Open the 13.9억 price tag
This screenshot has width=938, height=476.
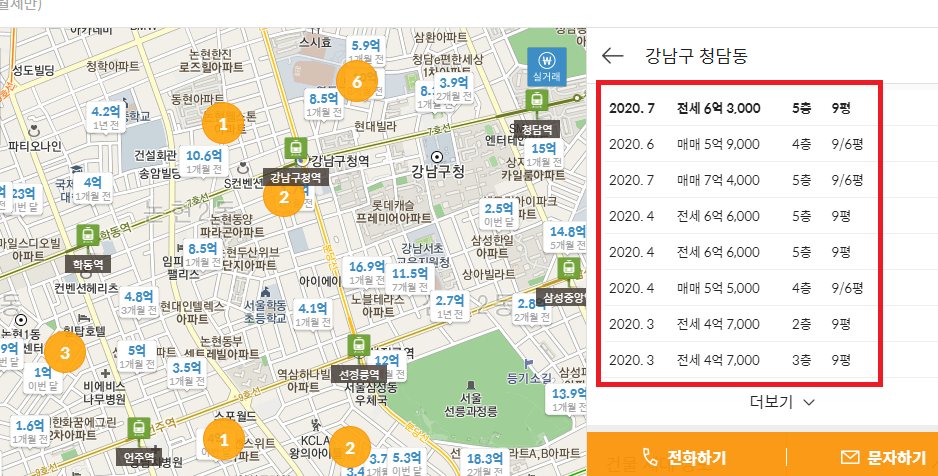(568, 400)
